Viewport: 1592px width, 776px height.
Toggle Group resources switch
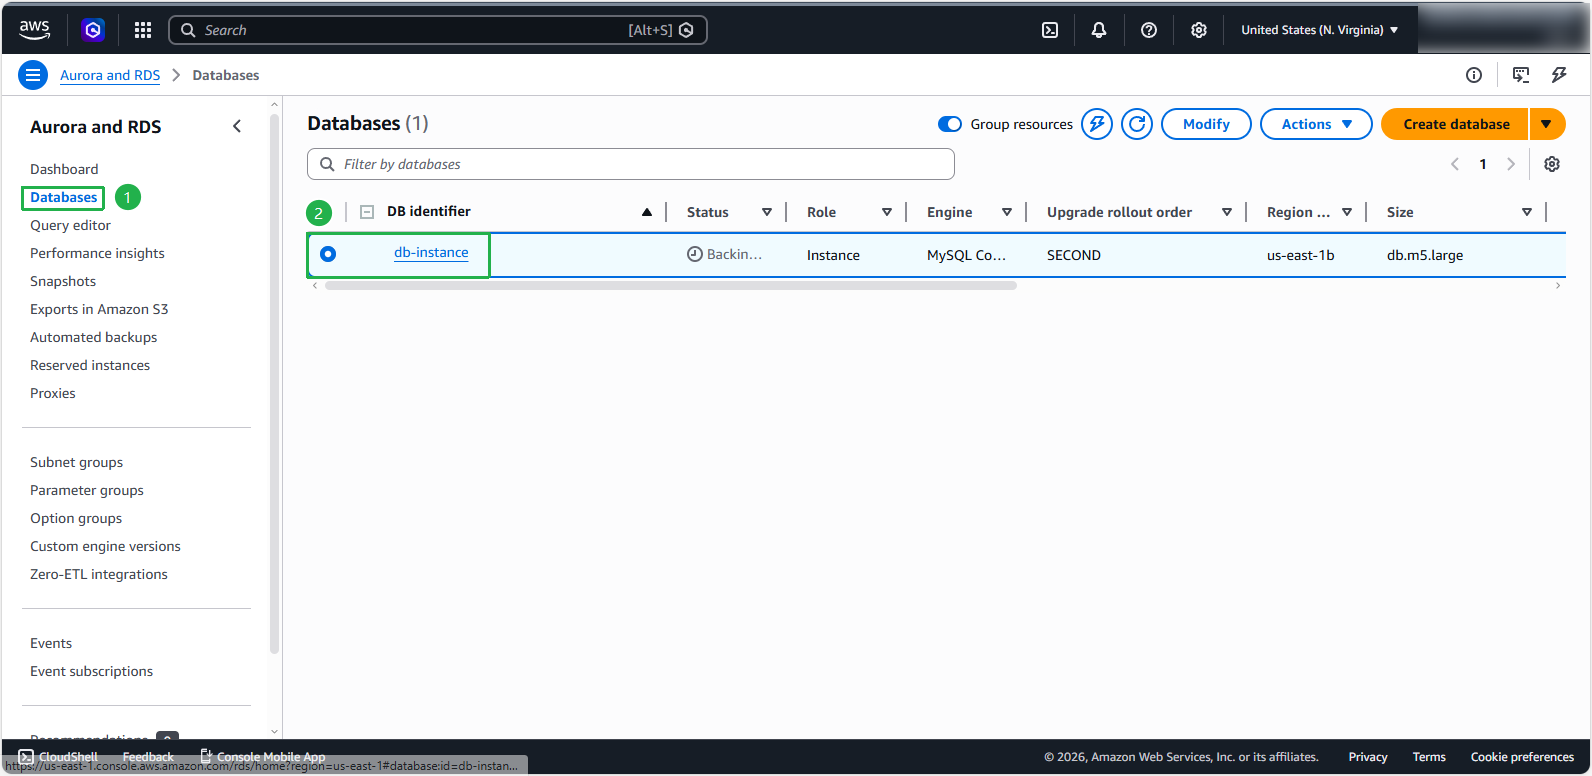[950, 124]
